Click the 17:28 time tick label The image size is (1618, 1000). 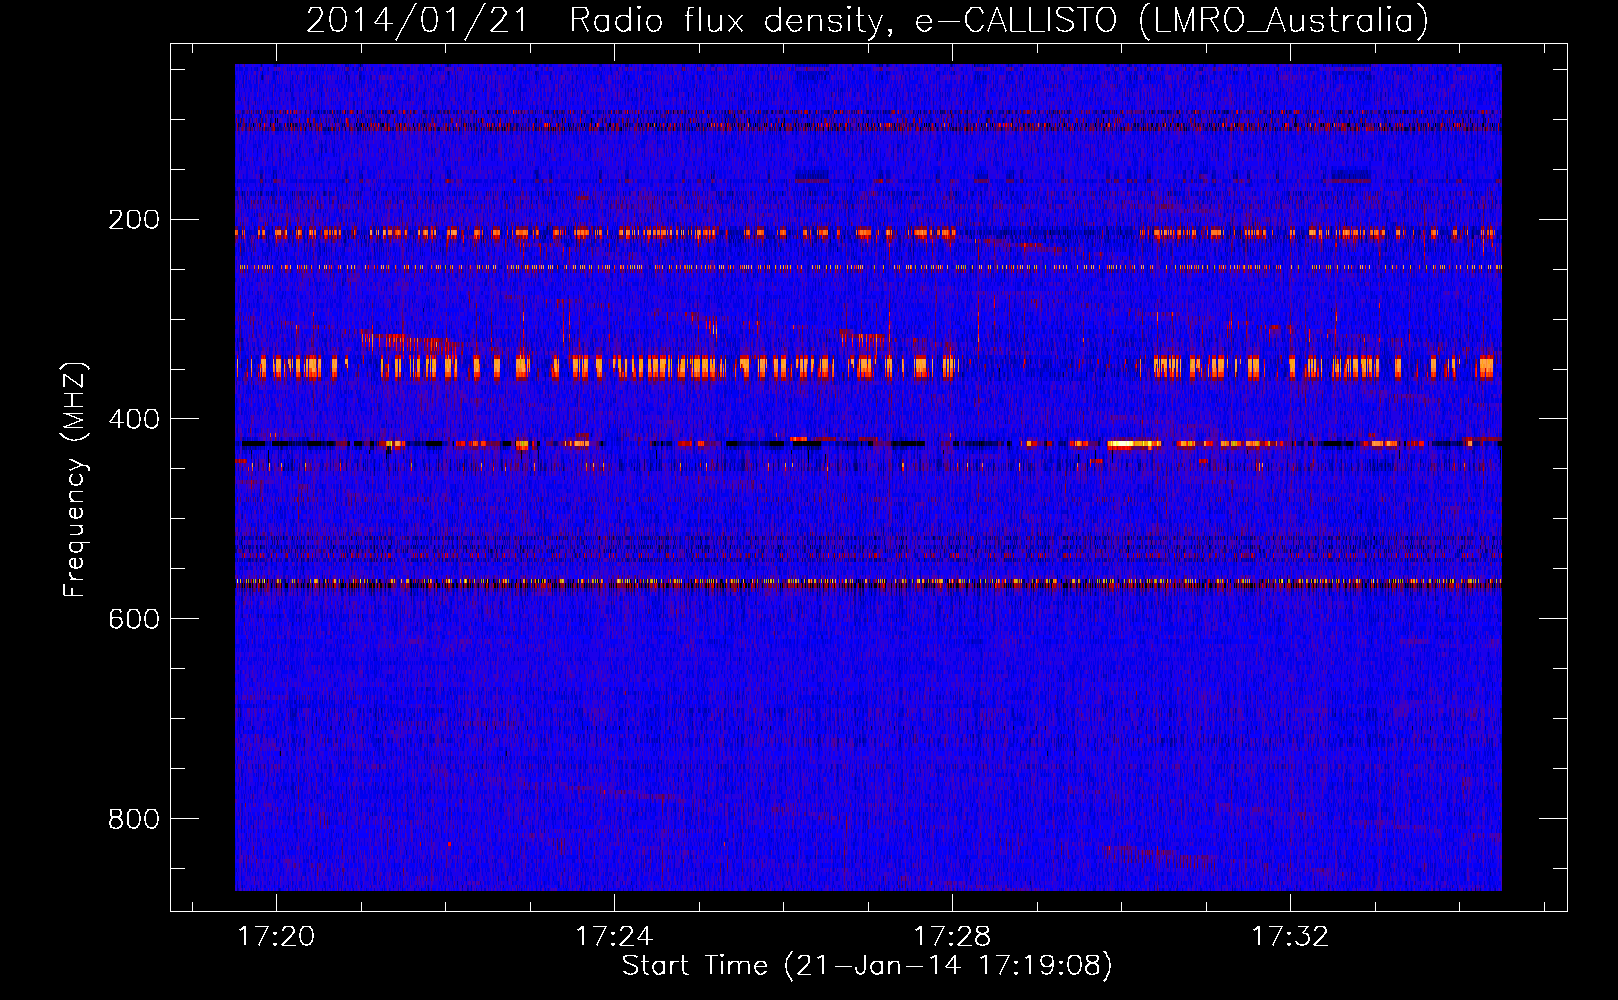click(952, 936)
